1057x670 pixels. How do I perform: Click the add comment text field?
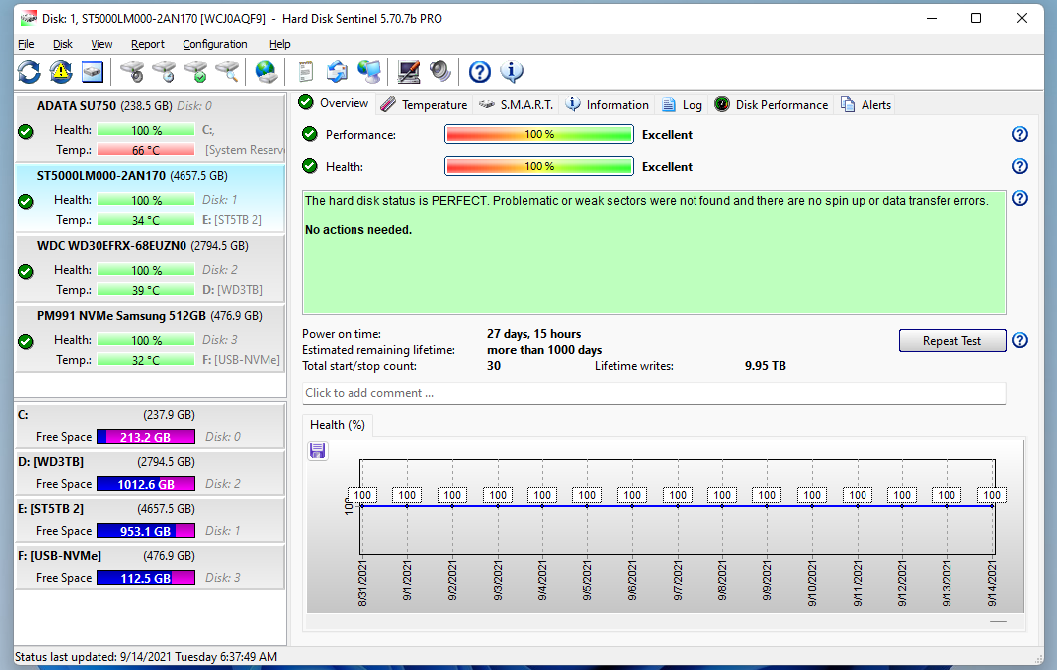tap(654, 393)
